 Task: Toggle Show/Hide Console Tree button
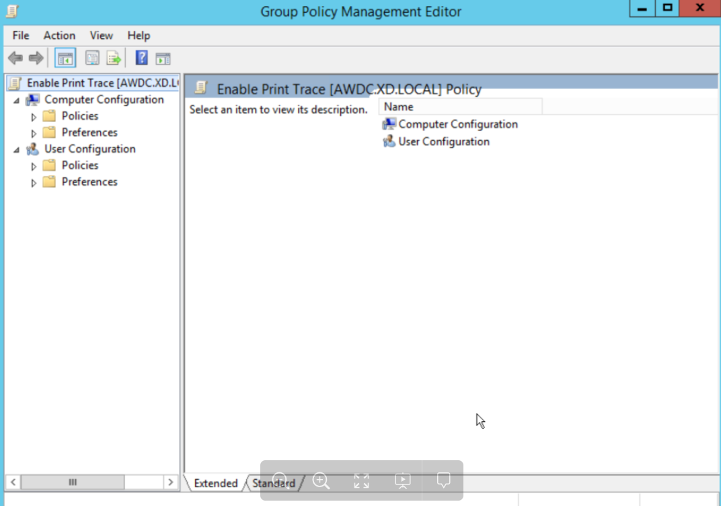65,58
